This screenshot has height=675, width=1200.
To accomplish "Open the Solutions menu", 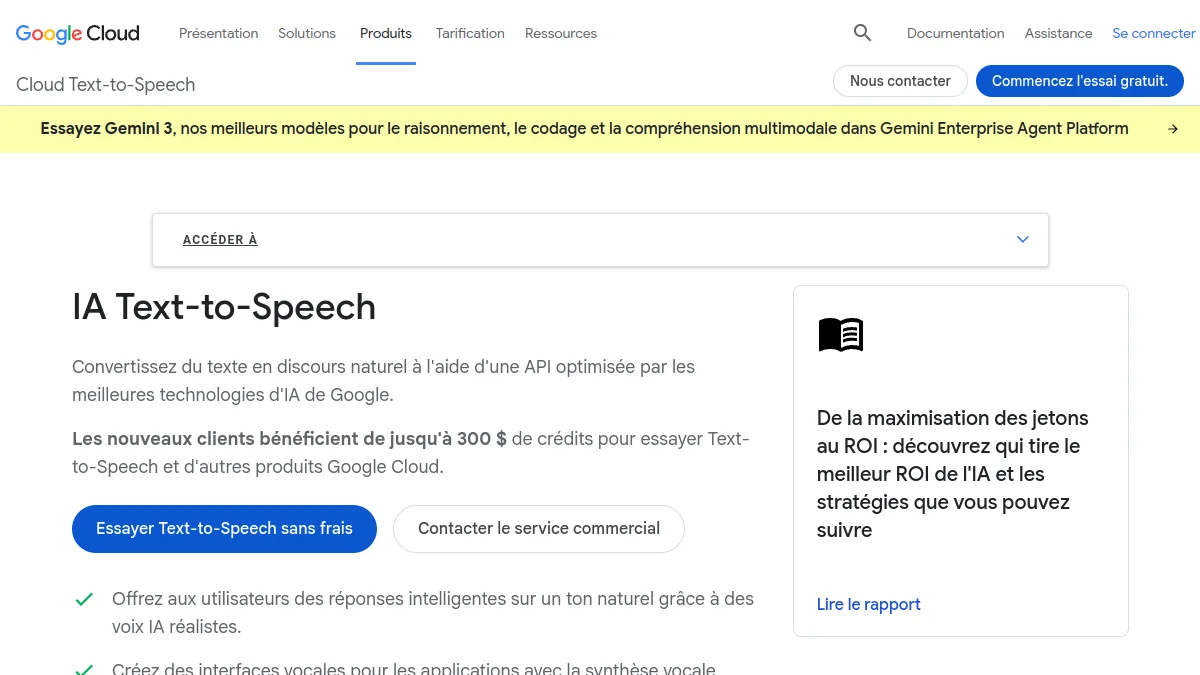I will pos(307,33).
